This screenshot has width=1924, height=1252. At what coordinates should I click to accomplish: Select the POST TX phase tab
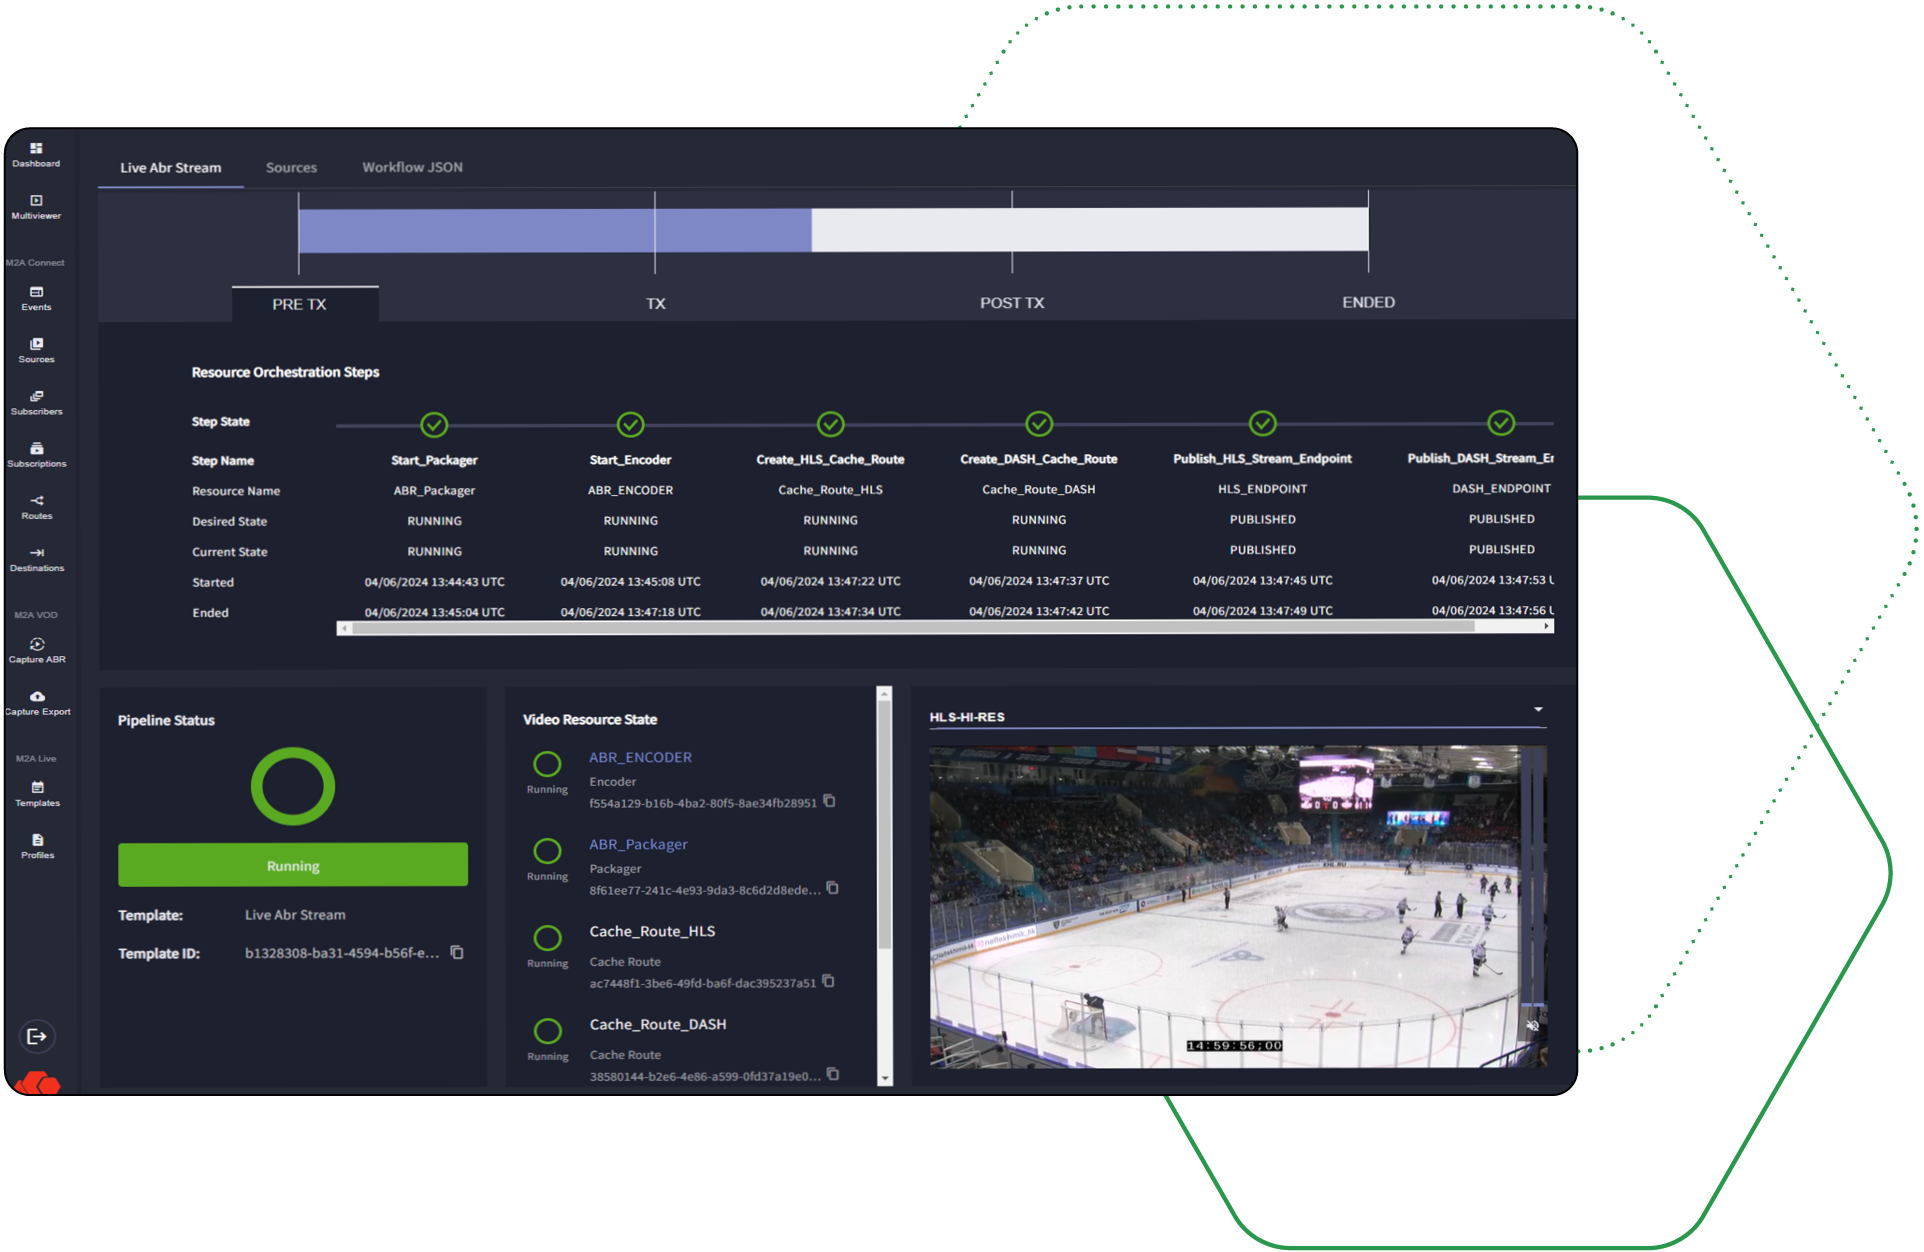(x=1011, y=303)
